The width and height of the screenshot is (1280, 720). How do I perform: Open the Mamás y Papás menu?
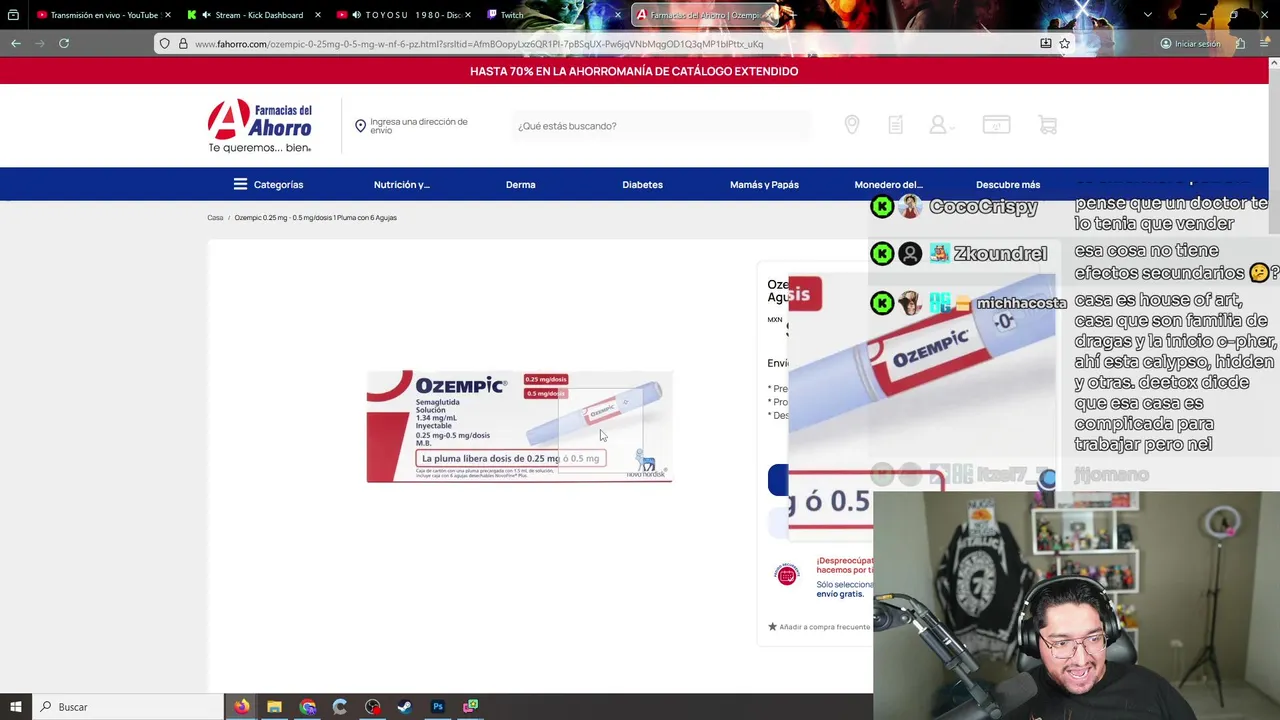[764, 184]
